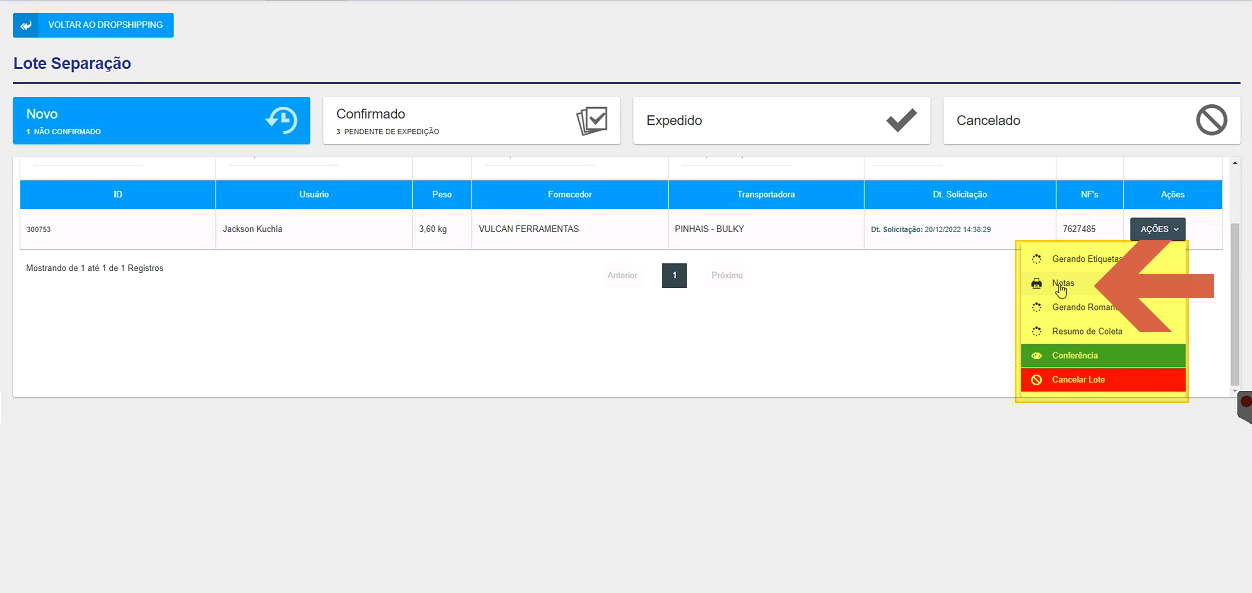1252x593 pixels.
Task: Go to page 1 in pagination
Action: (x=674, y=275)
